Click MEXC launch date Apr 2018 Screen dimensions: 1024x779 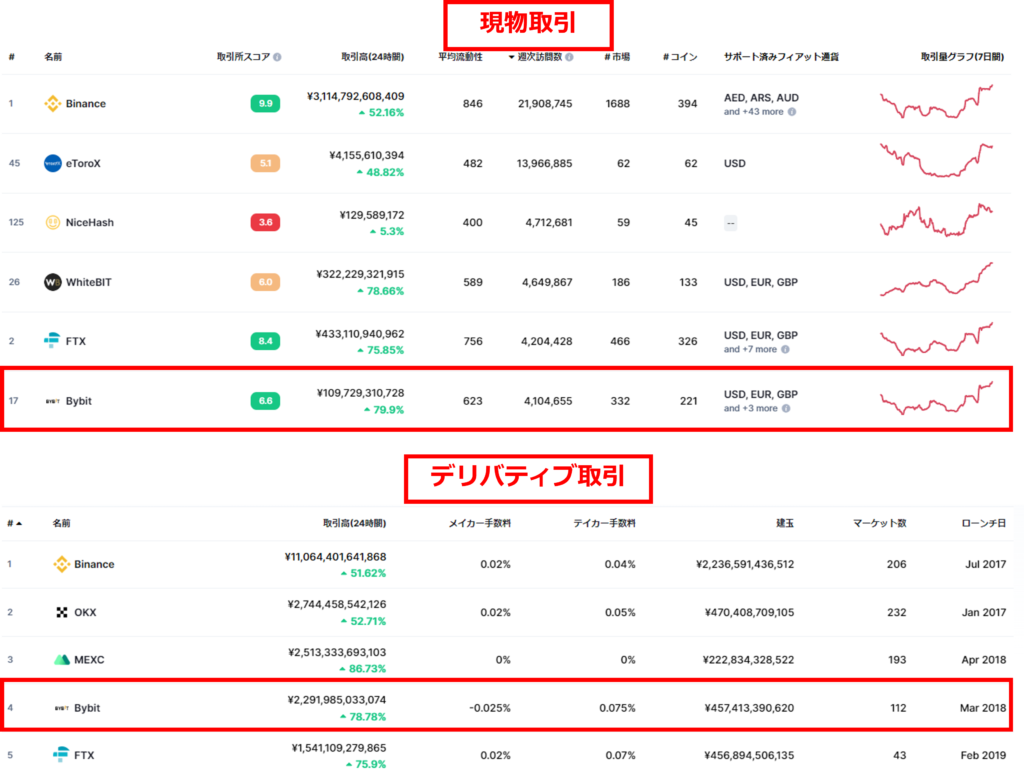pyautogui.click(x=984, y=660)
